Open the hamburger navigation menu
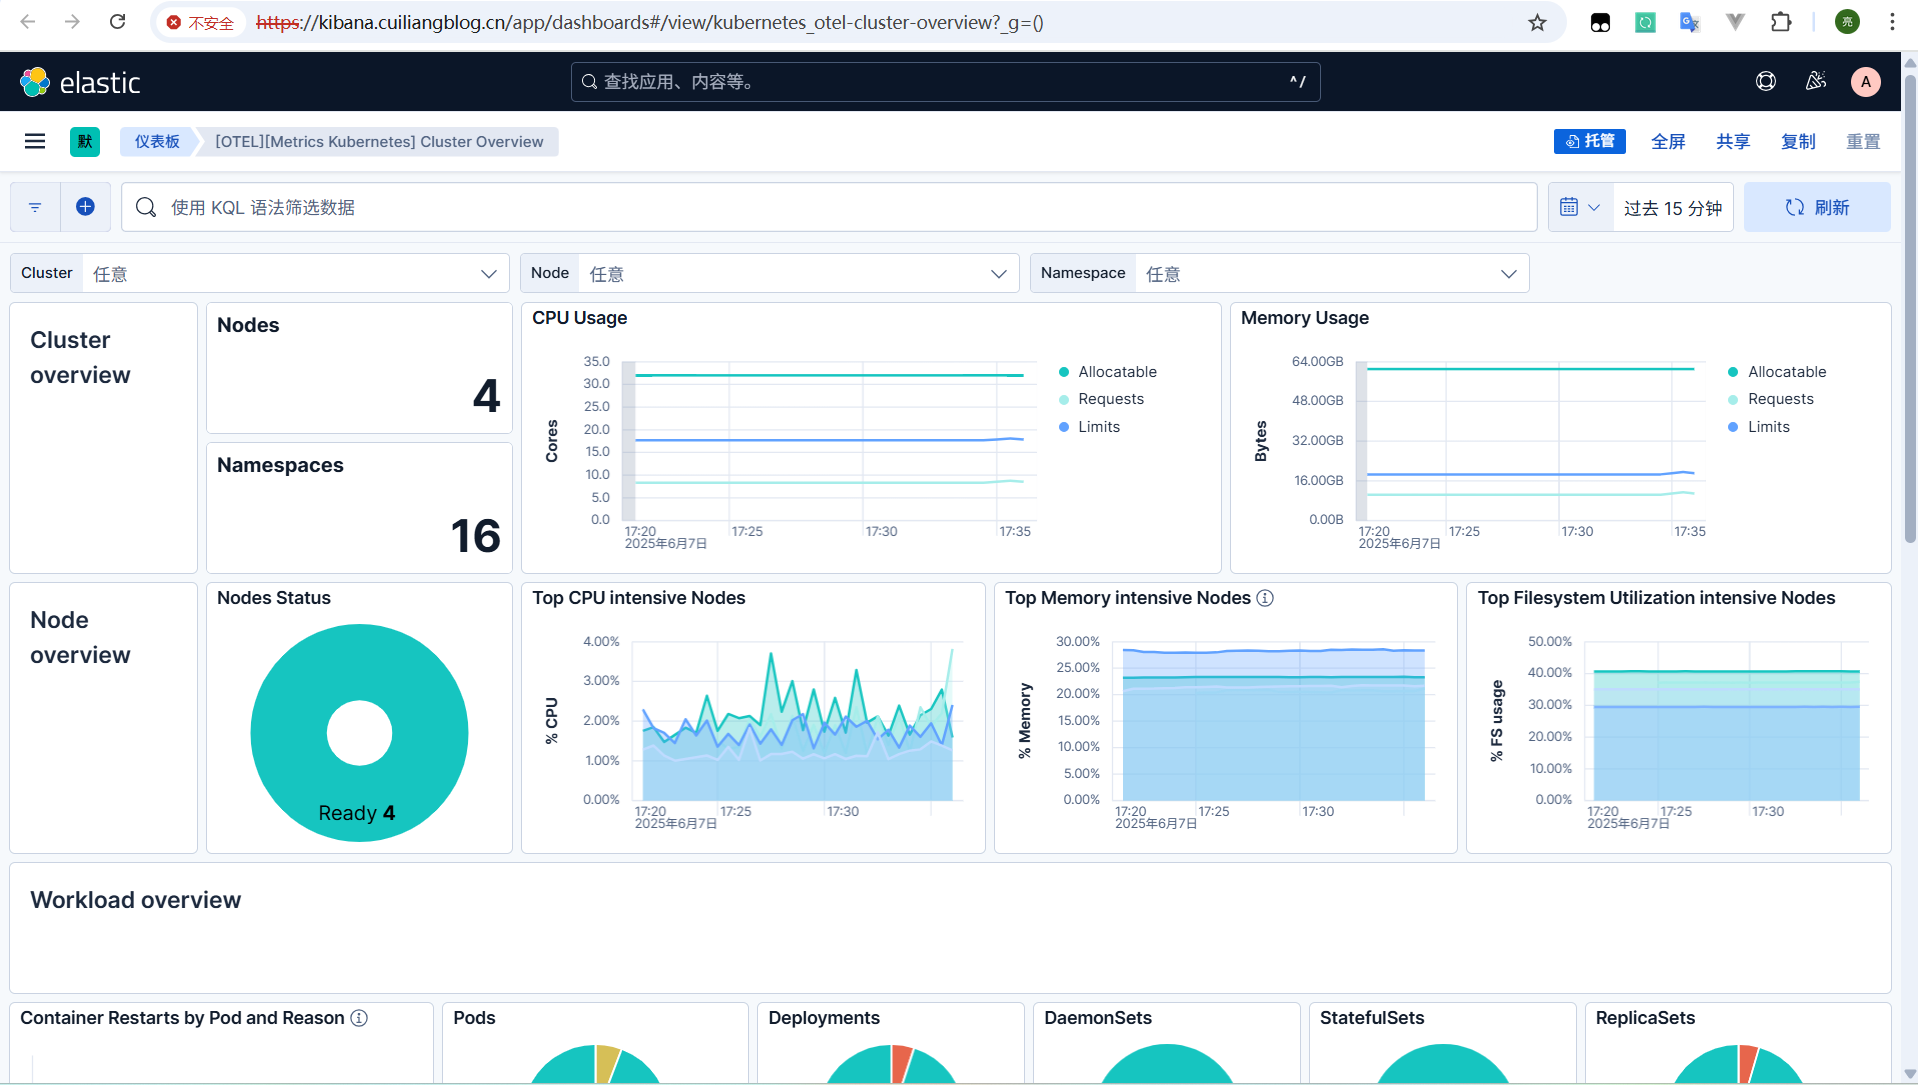 point(35,141)
